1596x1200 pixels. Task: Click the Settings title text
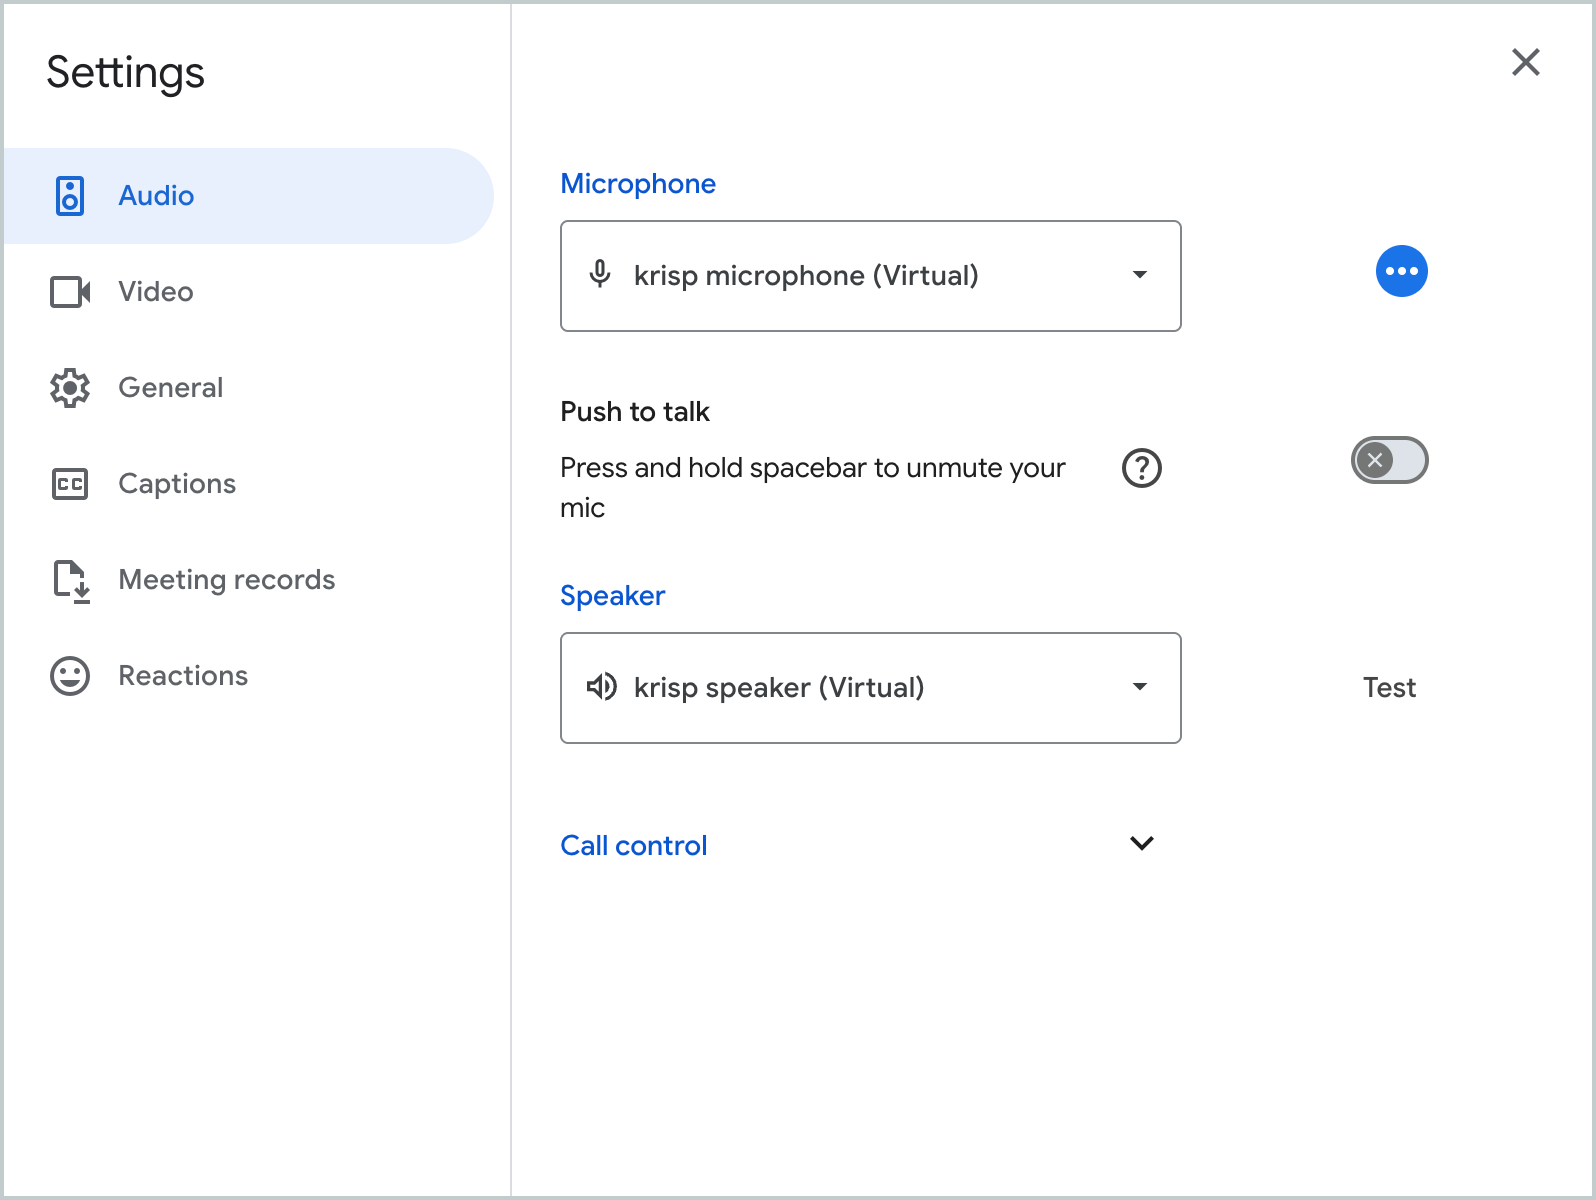126,74
